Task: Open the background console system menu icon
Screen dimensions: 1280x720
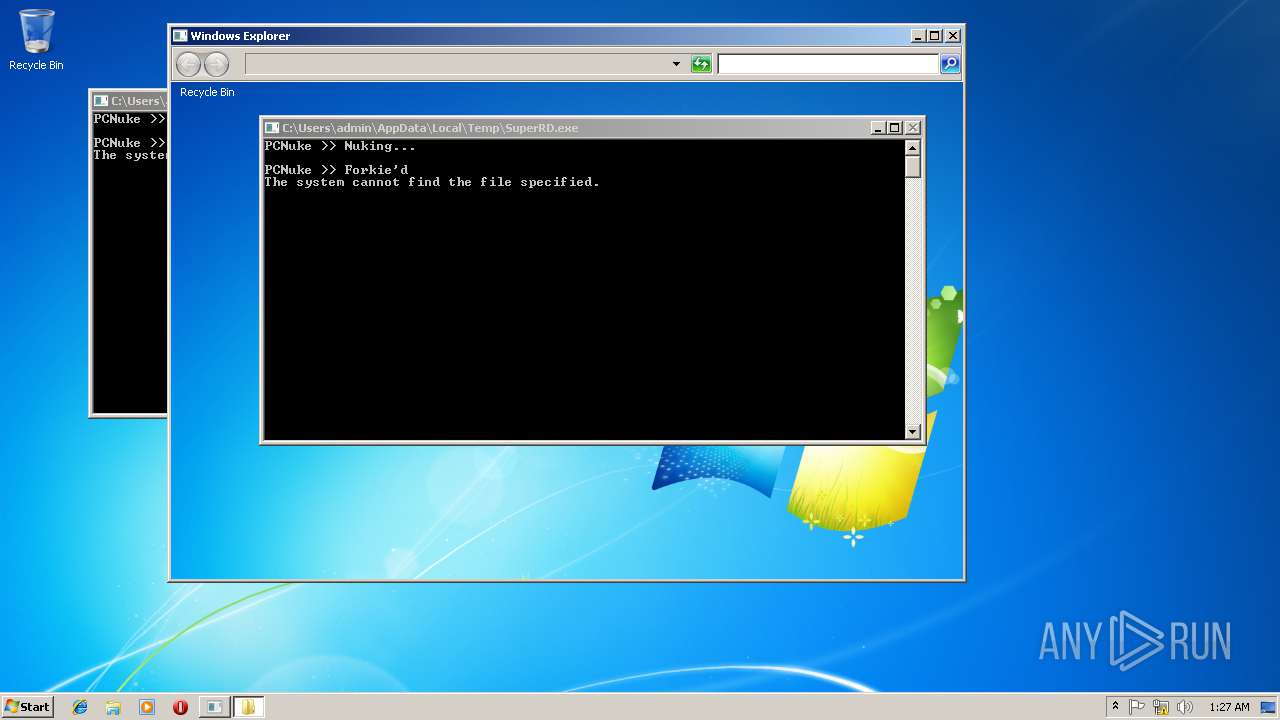Action: pos(101,101)
